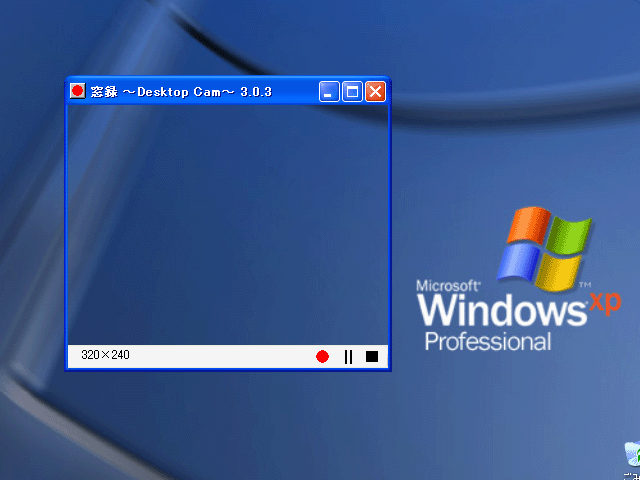Stop recording with the black square button
Screen dimensions: 640x480
point(372,356)
